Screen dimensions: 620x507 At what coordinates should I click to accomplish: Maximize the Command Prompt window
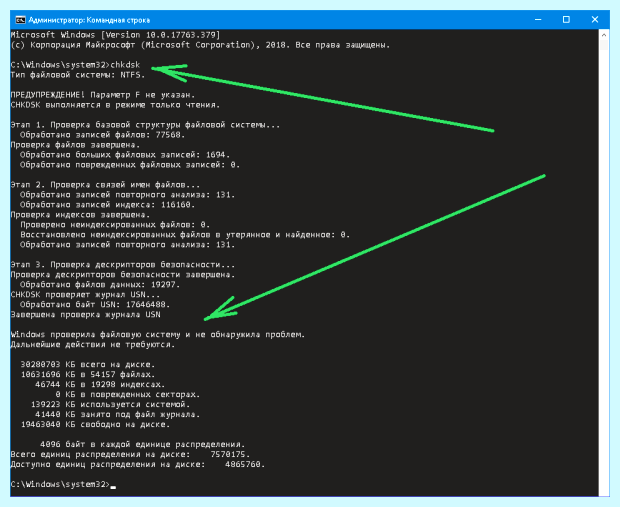tap(566, 19)
